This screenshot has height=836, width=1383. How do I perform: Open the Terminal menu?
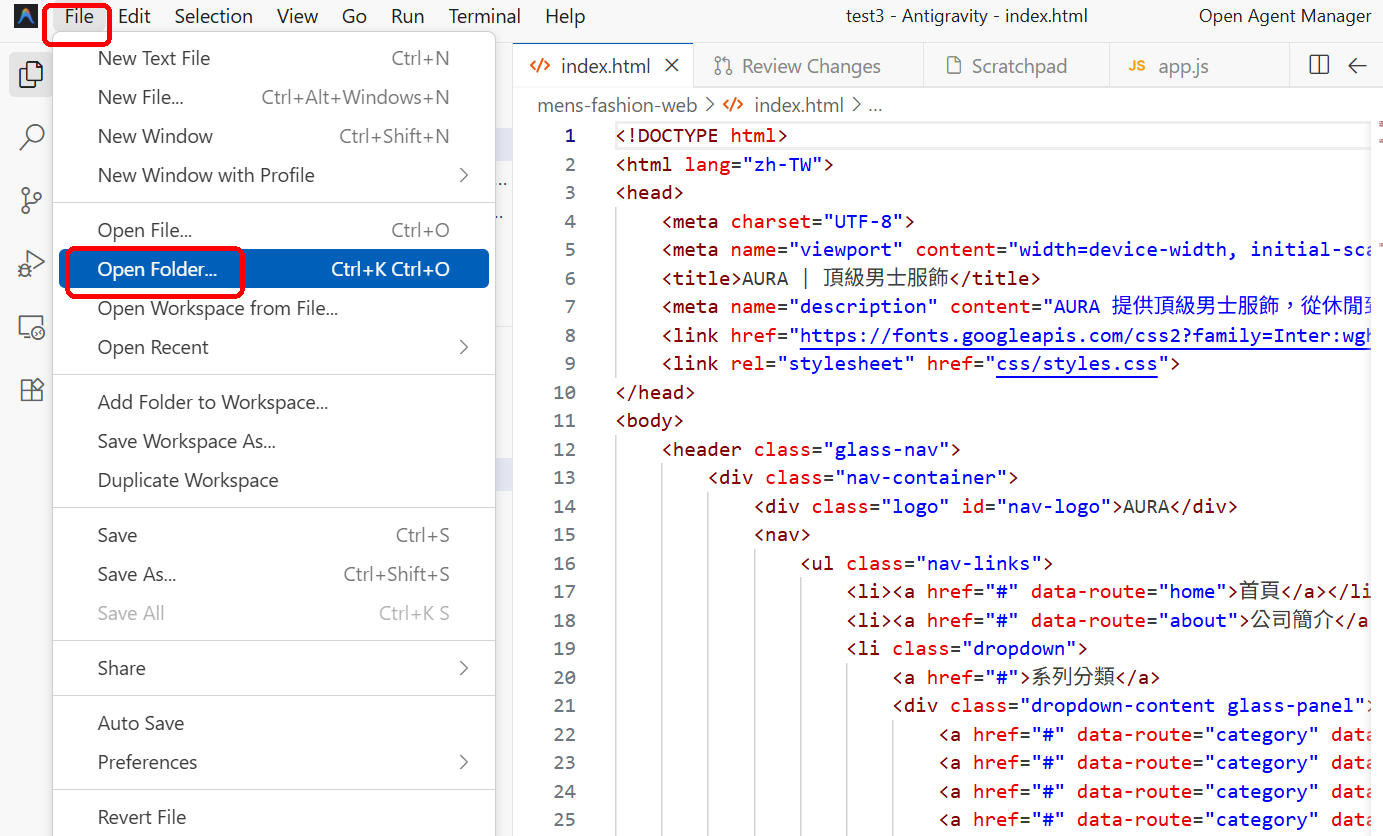484,16
